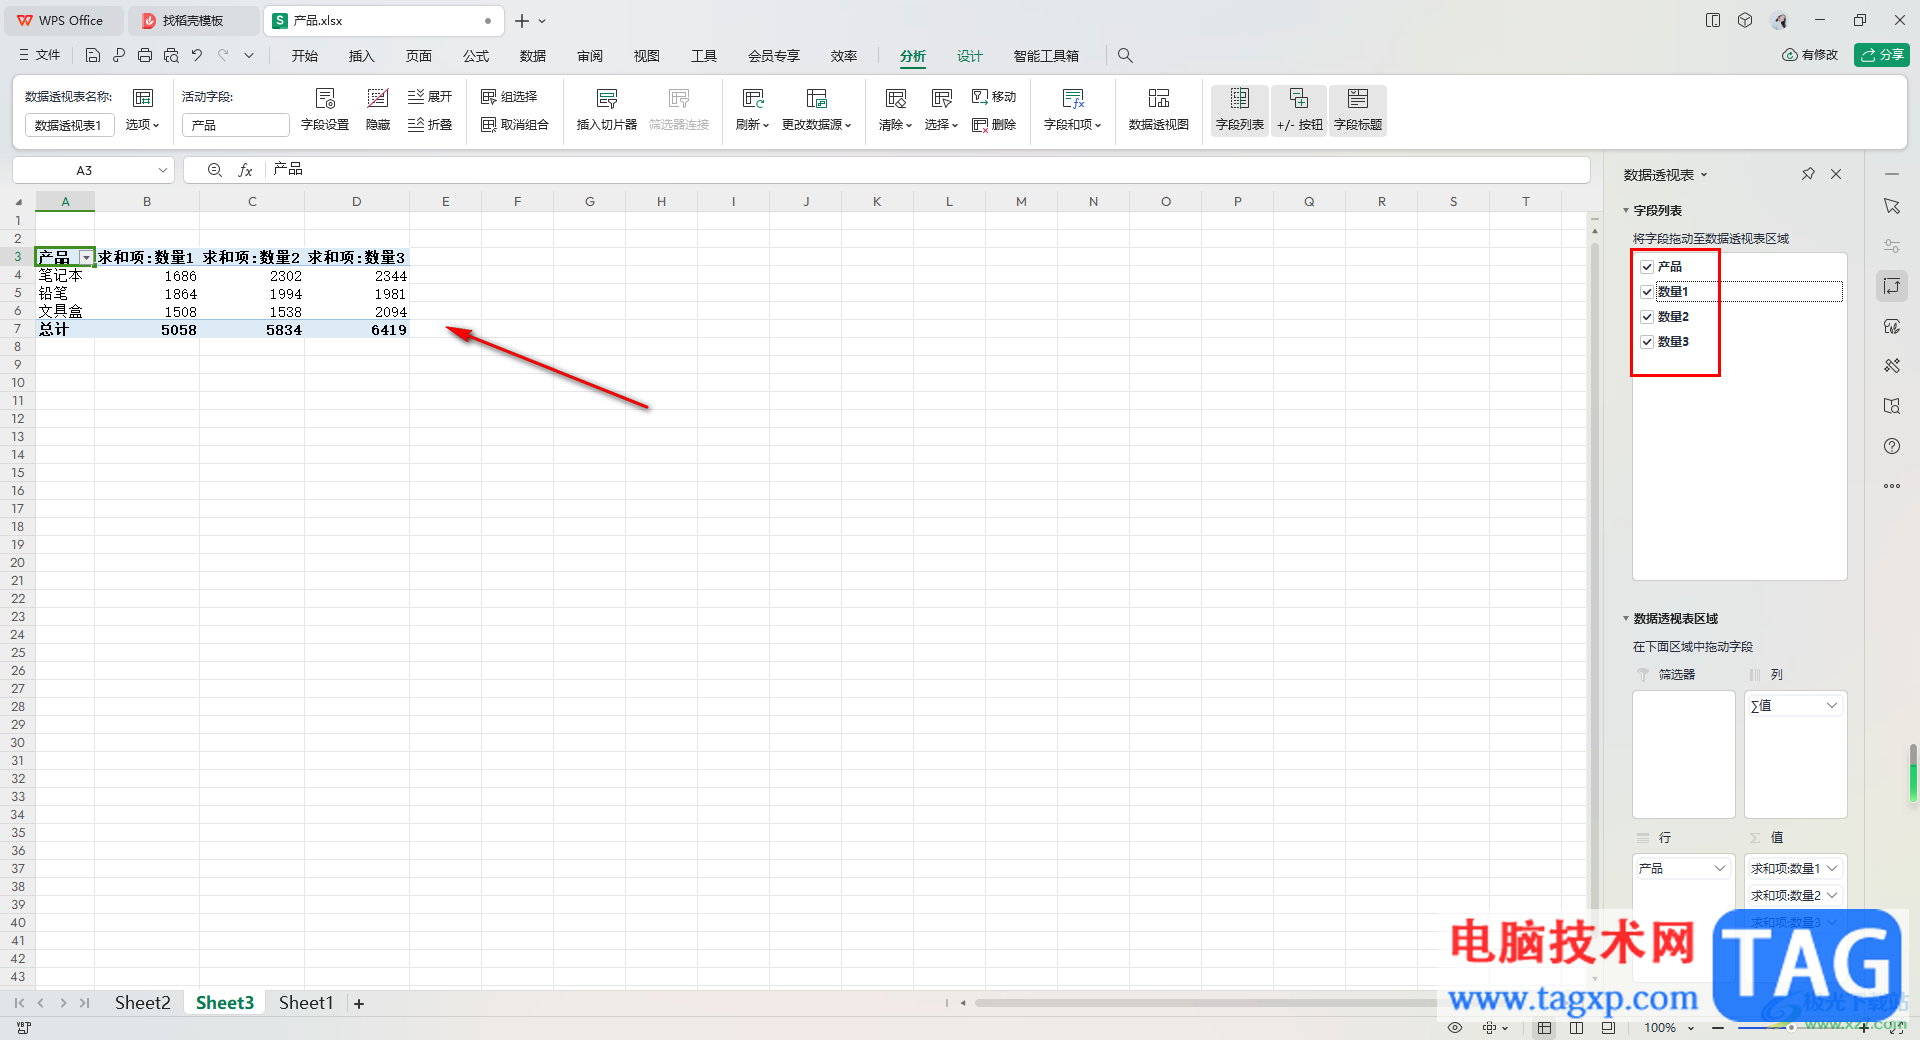Open the 产品 filter dropdown in cell A3
This screenshot has height=1040, width=1920.
[x=86, y=258]
